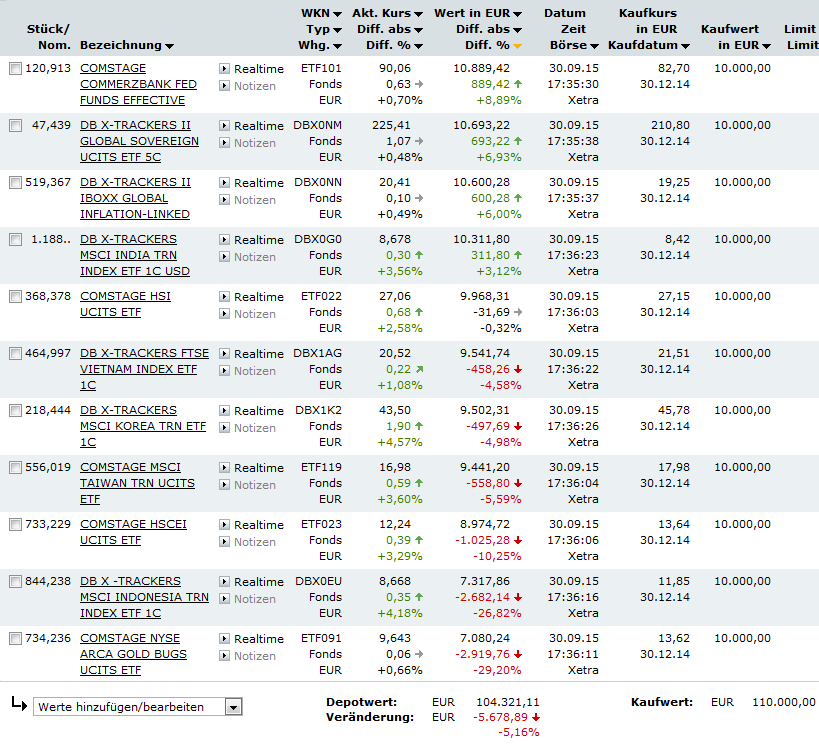Click Realtime arrow icon for FTSE VIETNAM INDEX
The image size is (819, 755).
point(224,353)
